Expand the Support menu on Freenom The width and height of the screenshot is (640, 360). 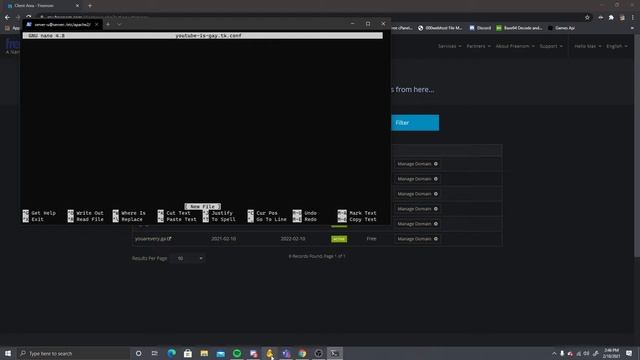pyautogui.click(x=551, y=46)
